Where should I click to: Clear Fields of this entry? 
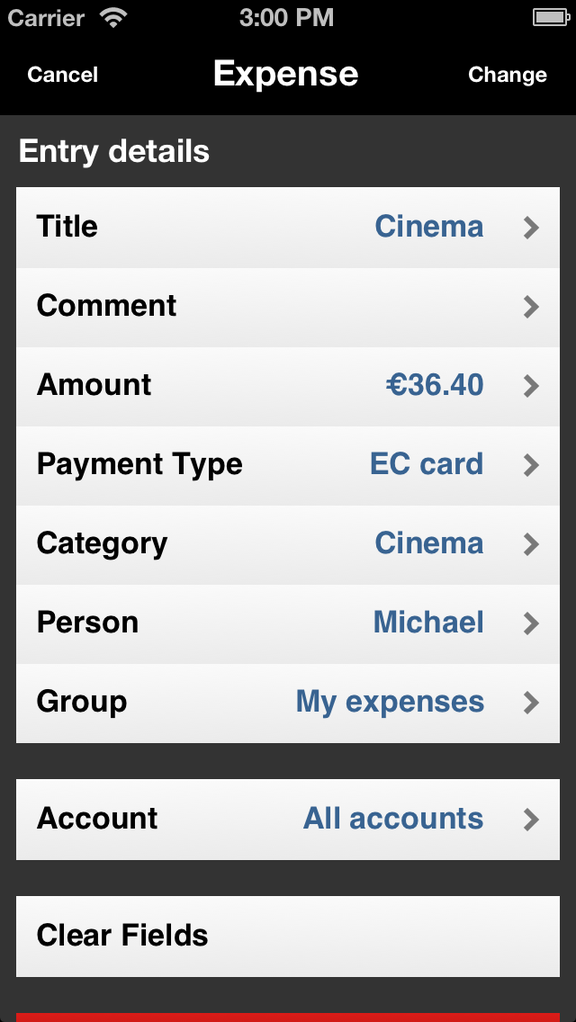point(288,936)
